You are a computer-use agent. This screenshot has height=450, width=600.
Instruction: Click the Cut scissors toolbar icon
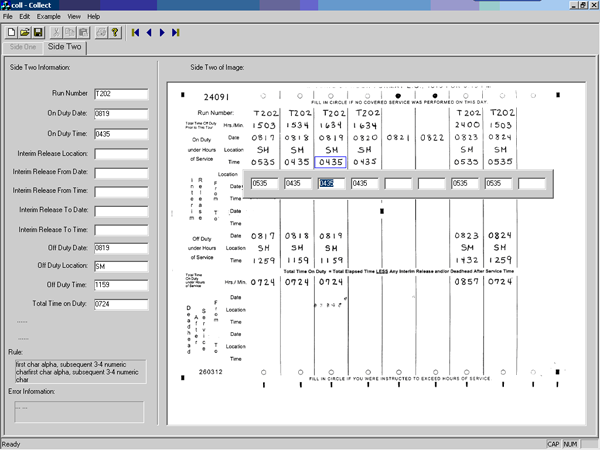(x=56, y=33)
